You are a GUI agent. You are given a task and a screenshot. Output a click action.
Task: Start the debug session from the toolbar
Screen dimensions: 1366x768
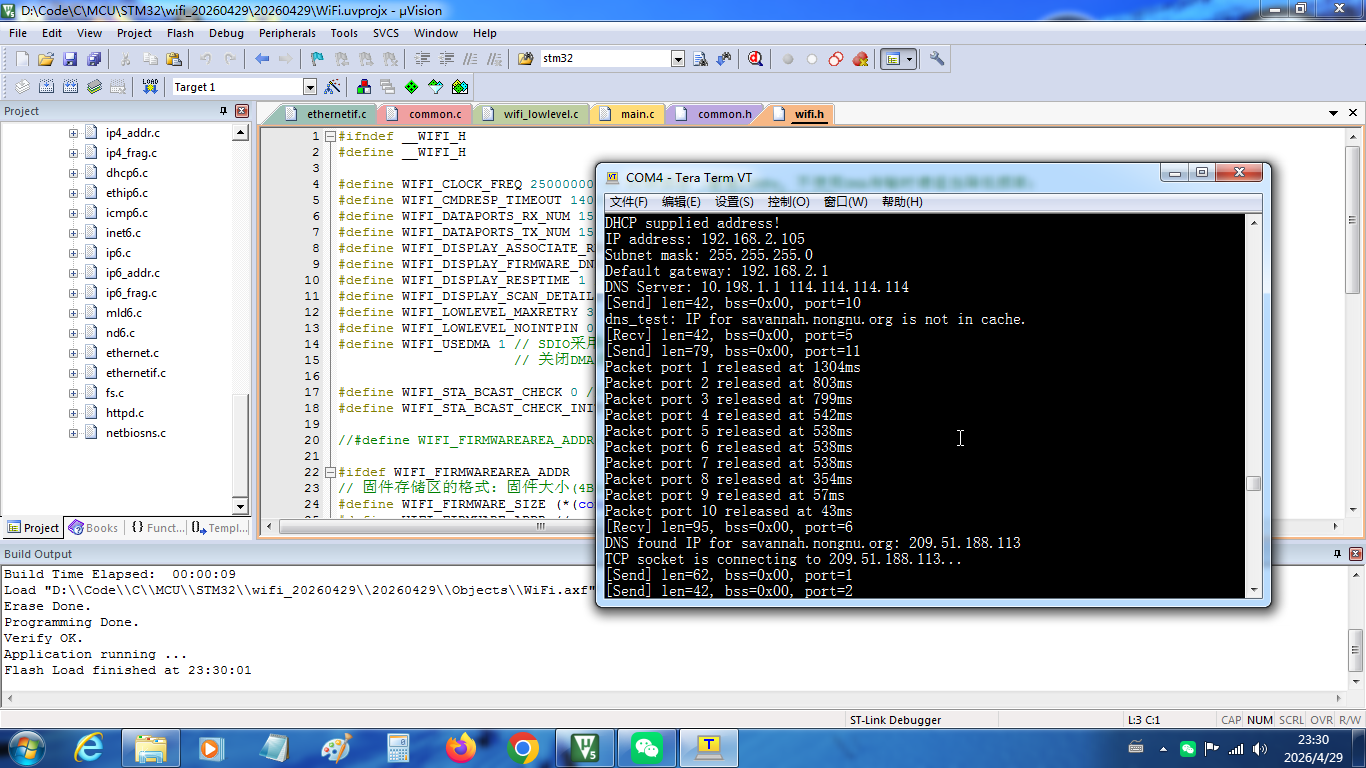click(755, 59)
